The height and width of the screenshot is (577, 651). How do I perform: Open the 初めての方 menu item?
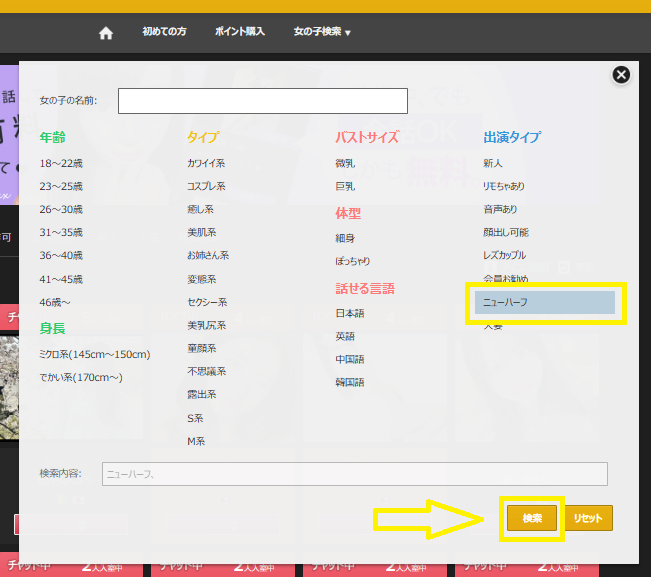(165, 32)
